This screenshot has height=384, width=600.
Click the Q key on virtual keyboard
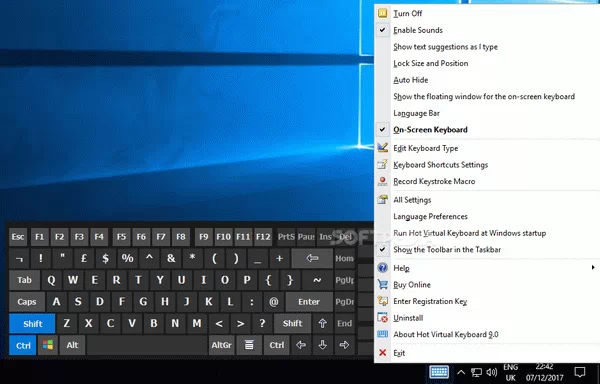coord(51,280)
